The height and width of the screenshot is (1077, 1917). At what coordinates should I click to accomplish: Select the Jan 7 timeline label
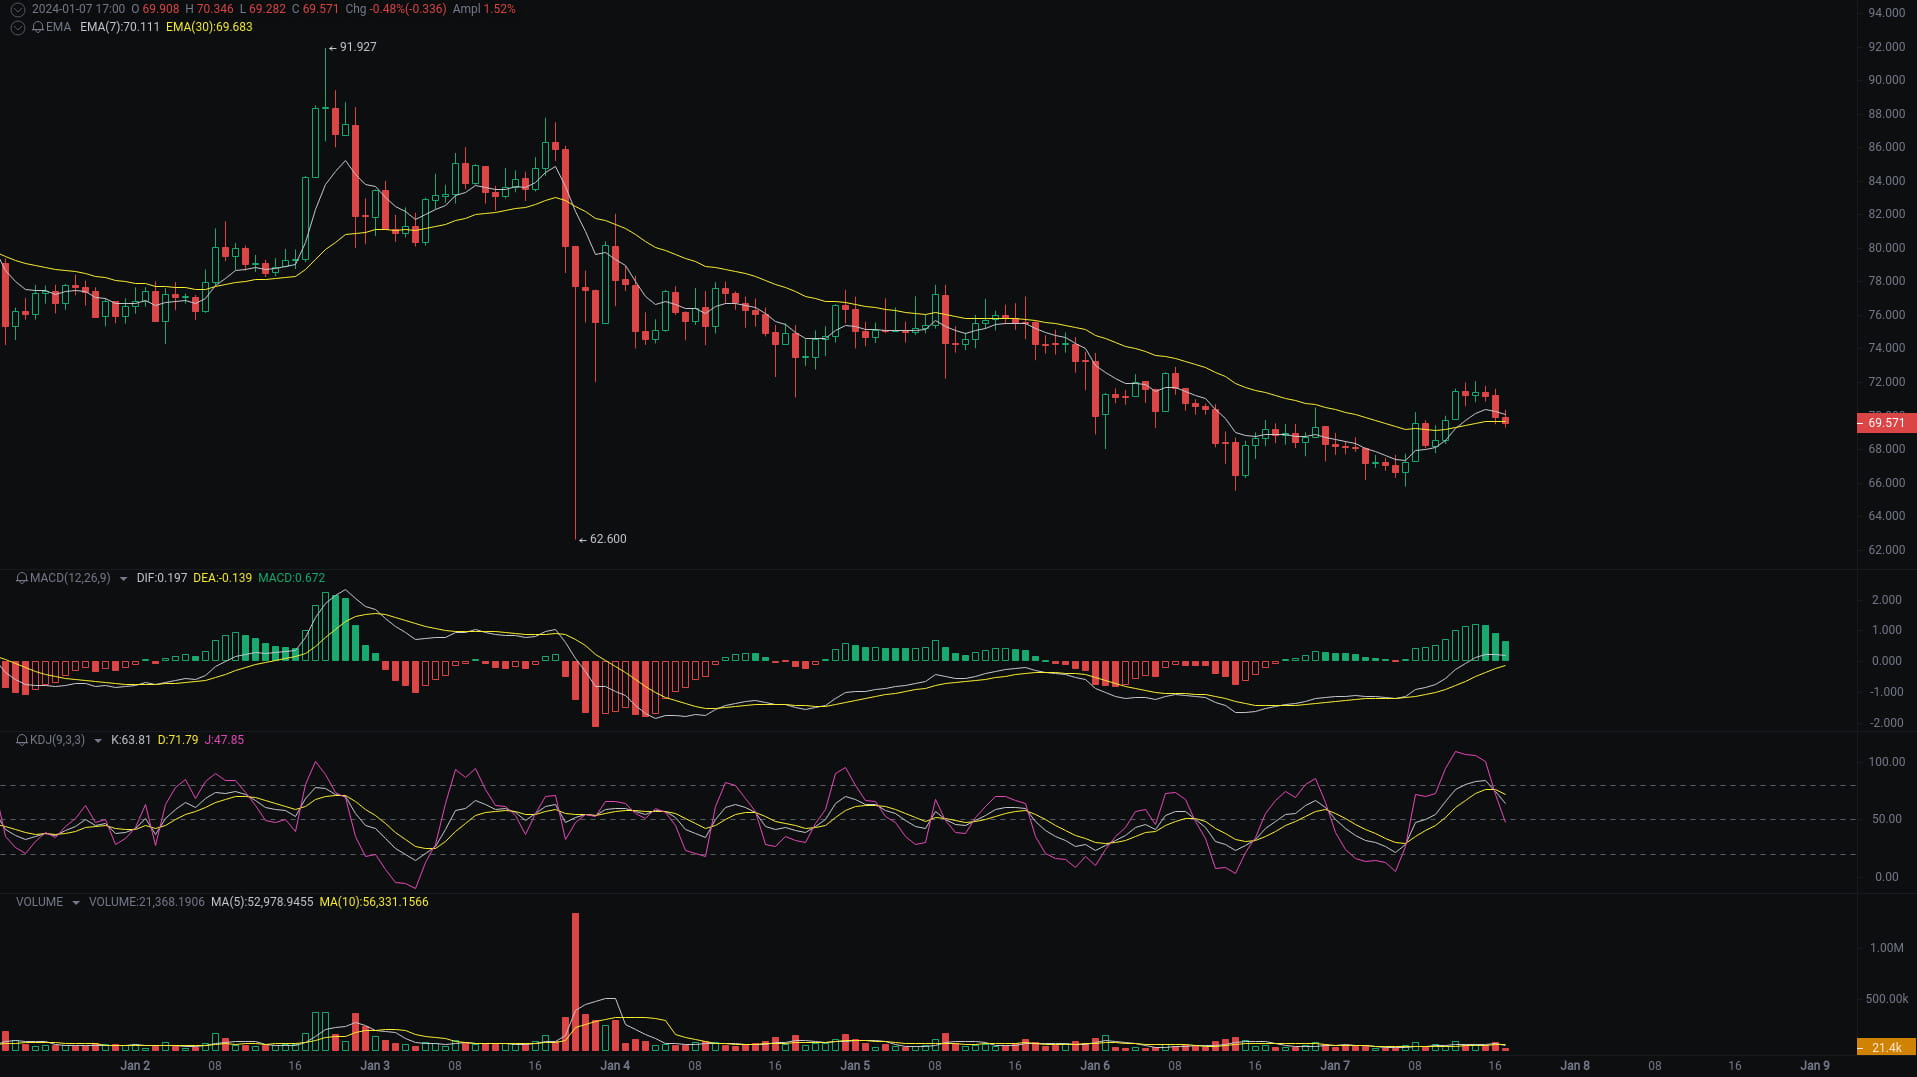point(1334,1065)
